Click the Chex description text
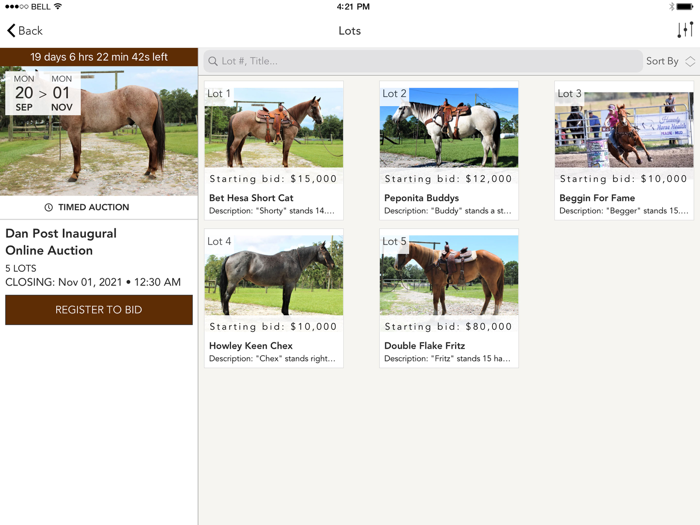The height and width of the screenshot is (525, 700). (272, 358)
